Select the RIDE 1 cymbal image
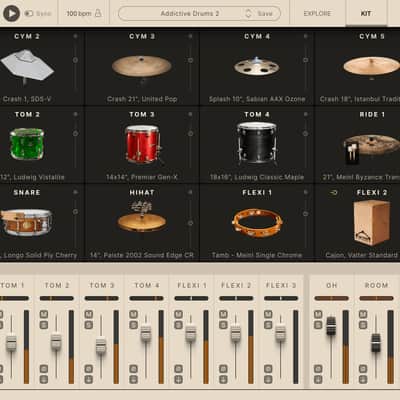 [372, 148]
